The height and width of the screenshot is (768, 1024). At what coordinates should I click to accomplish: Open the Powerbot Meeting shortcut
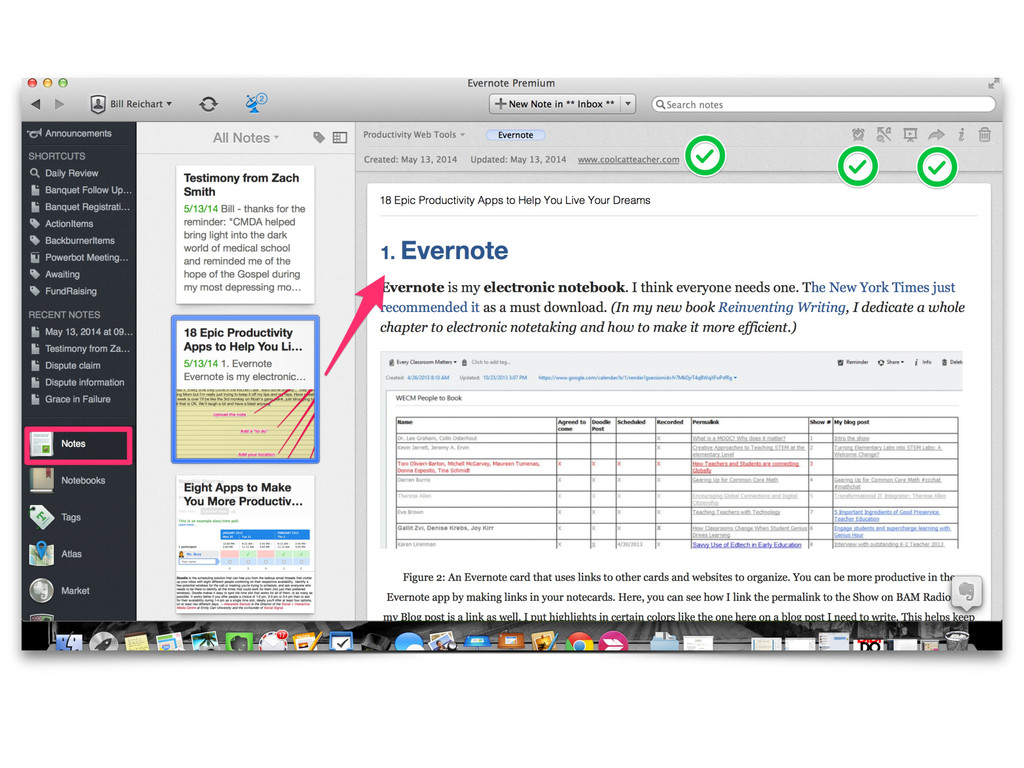click(x=79, y=257)
